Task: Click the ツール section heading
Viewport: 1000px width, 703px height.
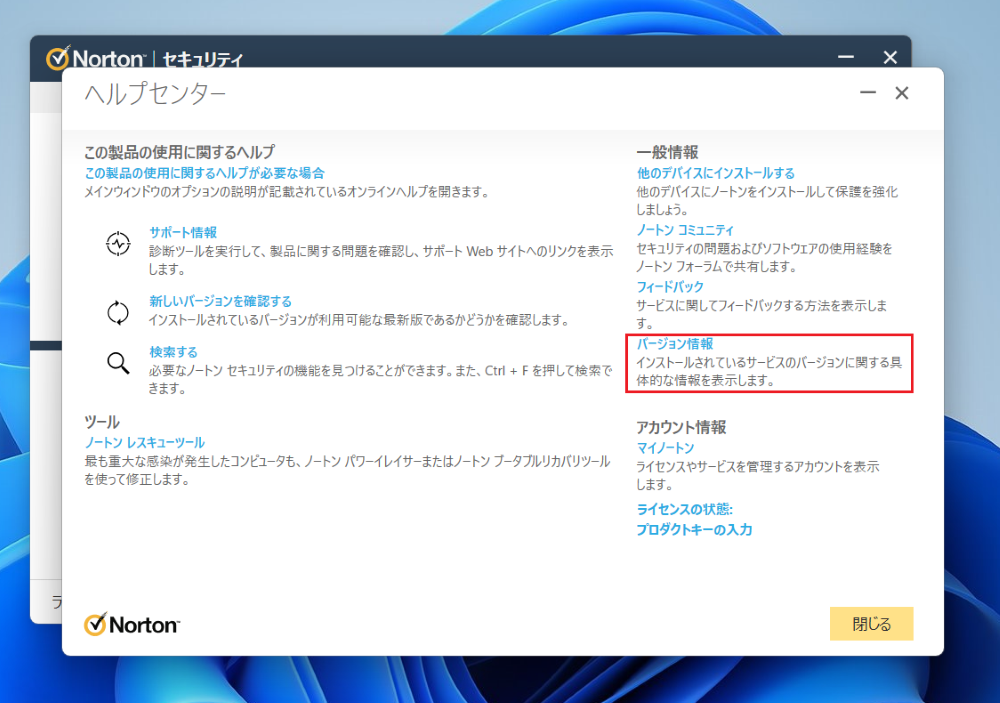Action: click(101, 422)
